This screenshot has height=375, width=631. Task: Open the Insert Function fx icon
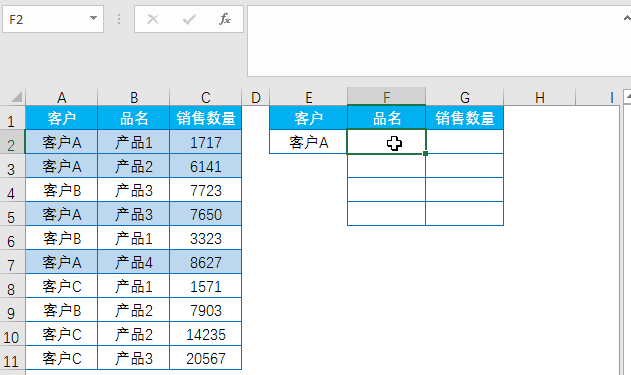225,19
